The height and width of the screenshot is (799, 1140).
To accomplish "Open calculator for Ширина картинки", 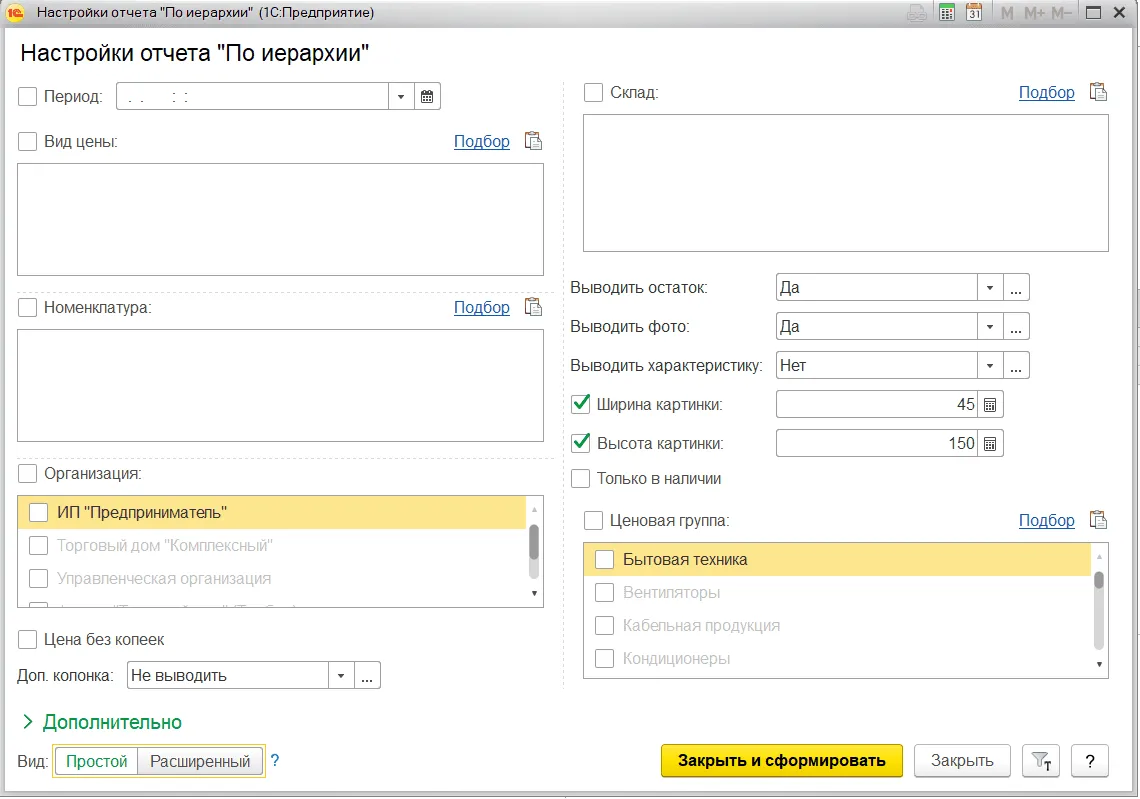I will click(990, 405).
